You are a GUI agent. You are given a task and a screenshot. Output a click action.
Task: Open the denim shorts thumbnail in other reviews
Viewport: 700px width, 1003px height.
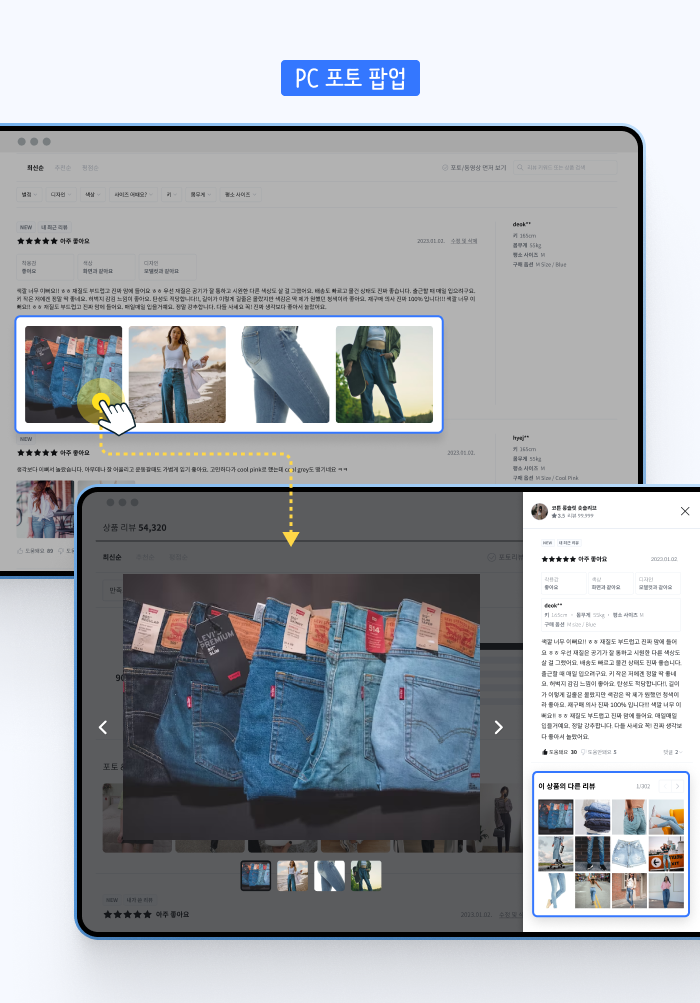pos(629,853)
